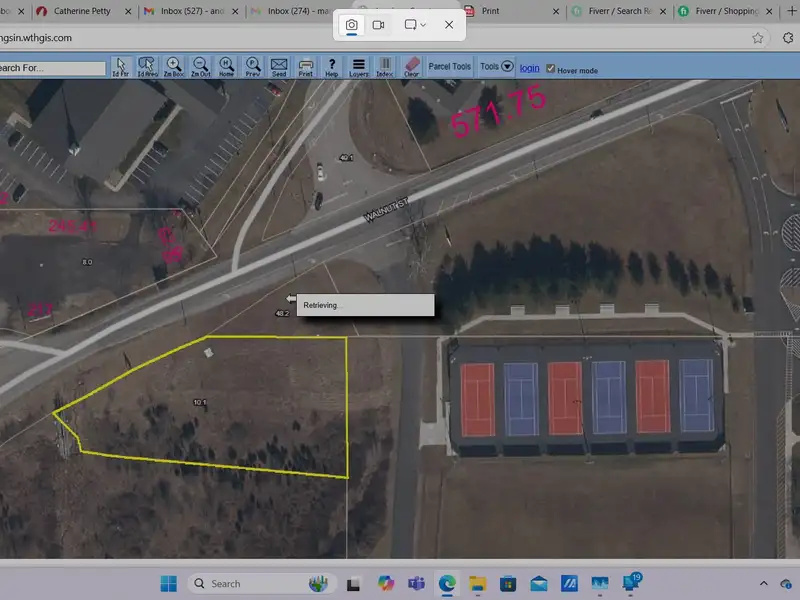Open the Layers list

[358, 67]
